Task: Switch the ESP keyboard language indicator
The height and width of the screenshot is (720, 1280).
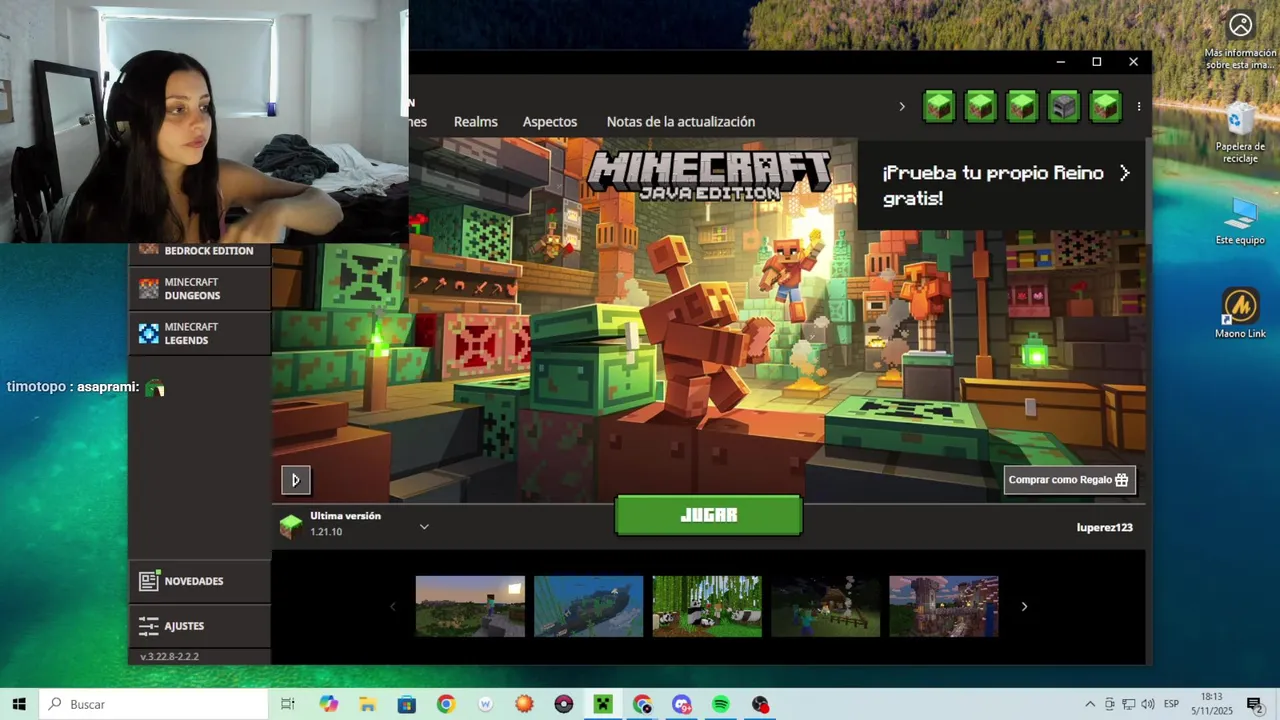Action: [x=1171, y=704]
